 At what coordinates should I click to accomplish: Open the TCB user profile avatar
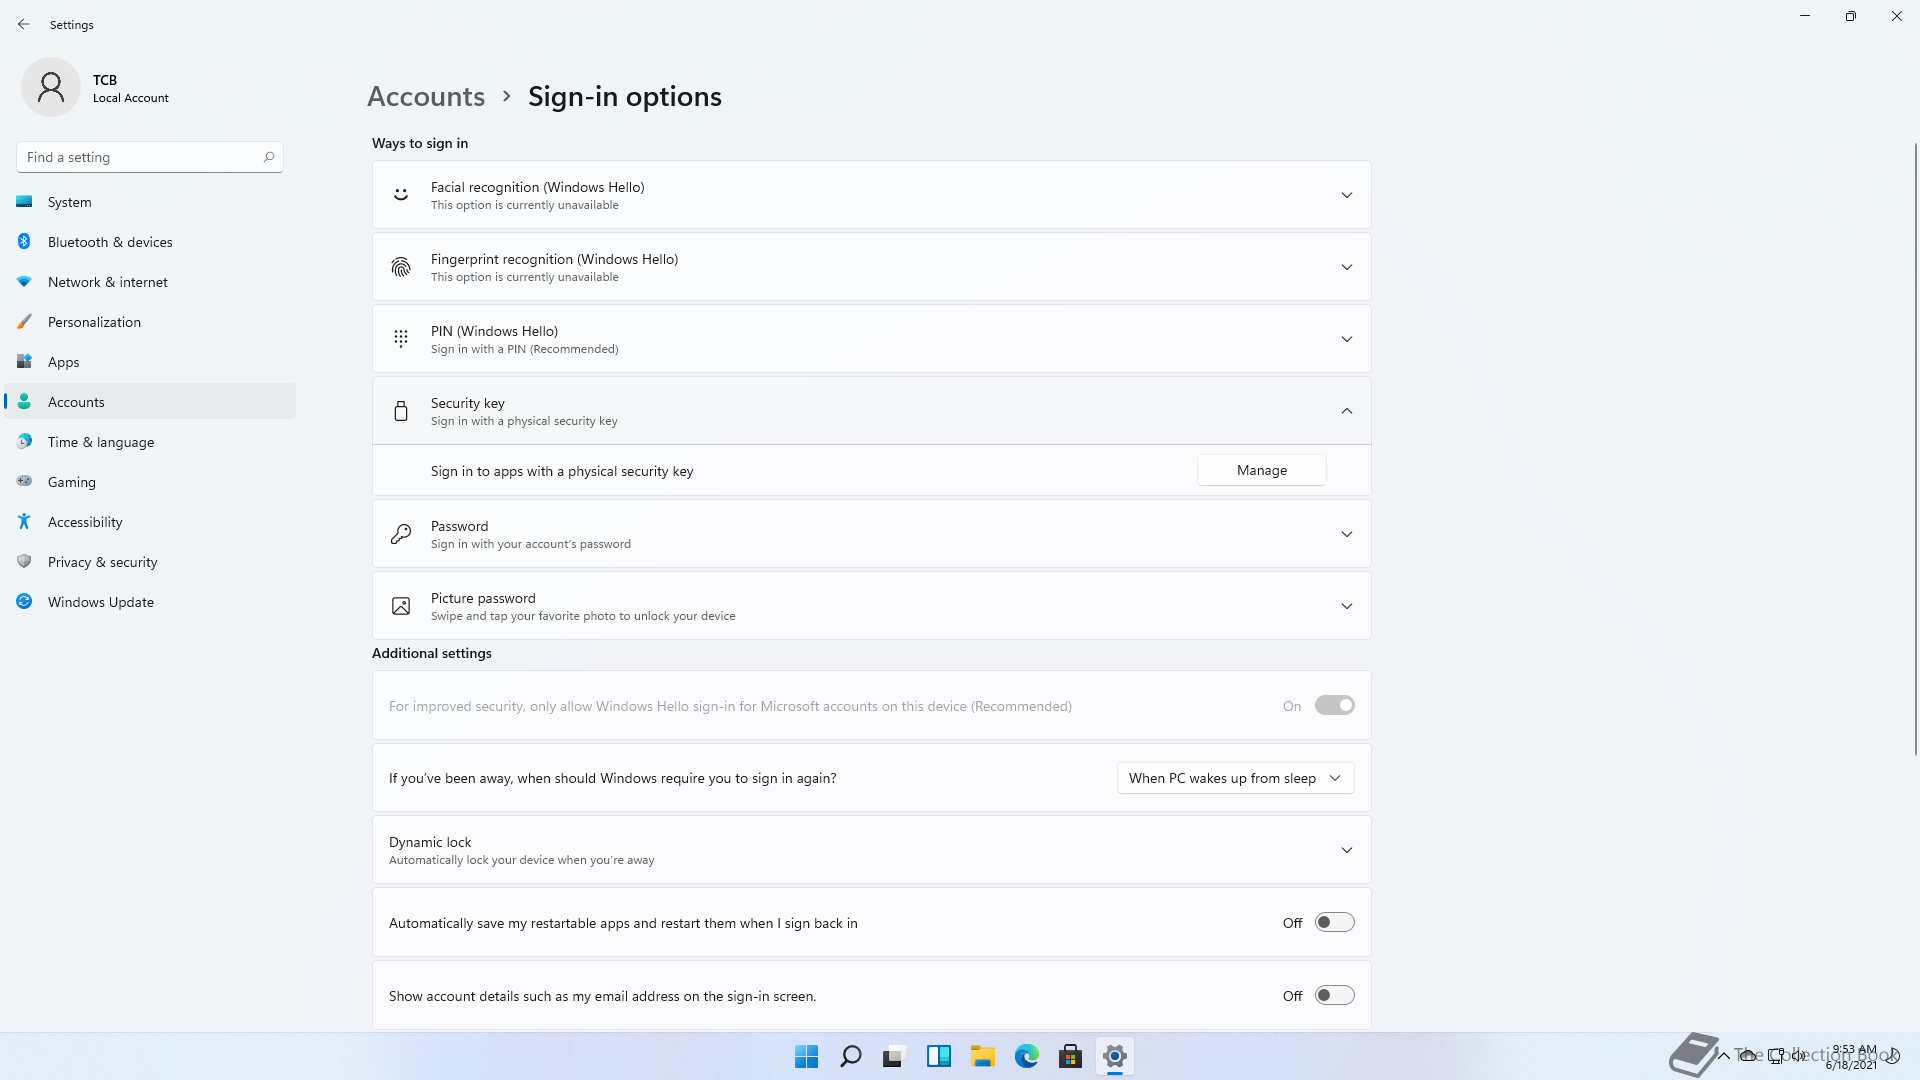(x=51, y=88)
